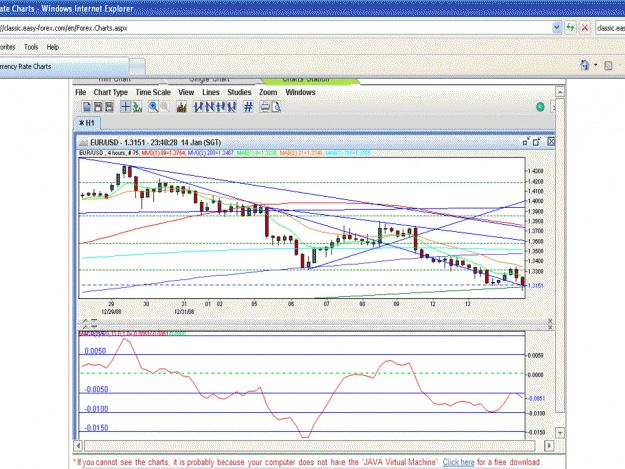Click the printer icon in chart toolbar
This screenshot has width=625, height=469.
[x=265, y=107]
